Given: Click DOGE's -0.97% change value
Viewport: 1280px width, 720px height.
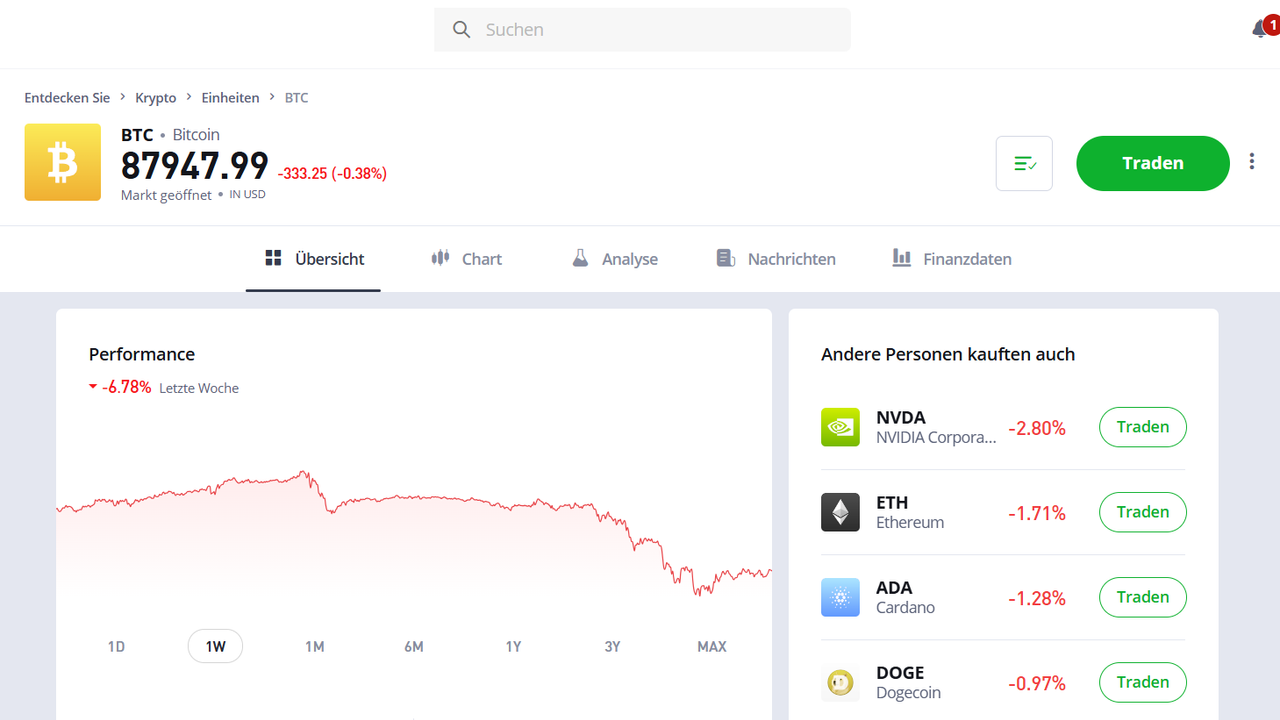Looking at the screenshot, I should [x=1037, y=684].
